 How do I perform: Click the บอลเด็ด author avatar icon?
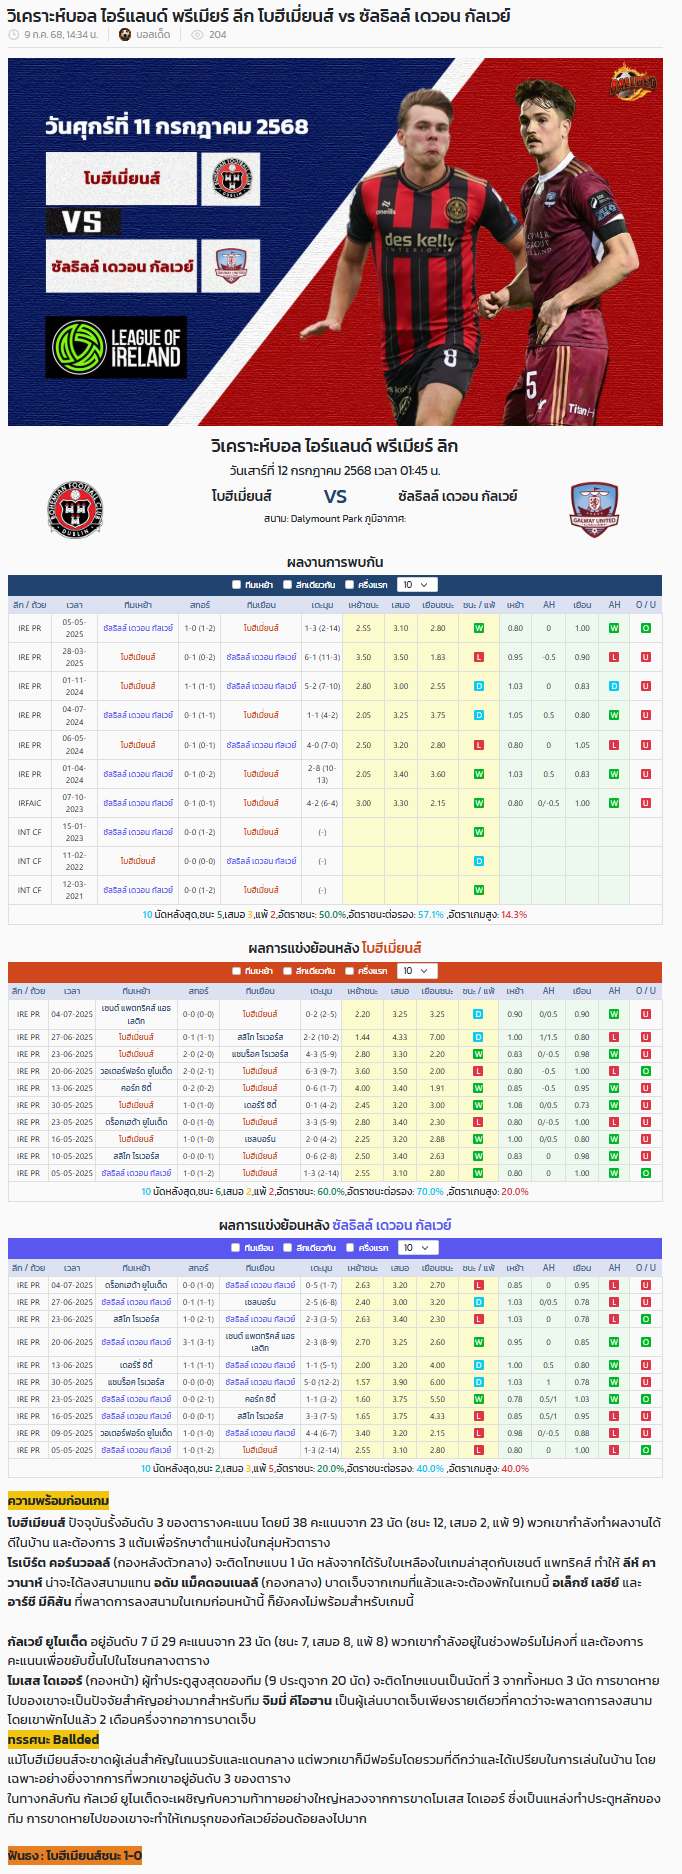(x=125, y=34)
